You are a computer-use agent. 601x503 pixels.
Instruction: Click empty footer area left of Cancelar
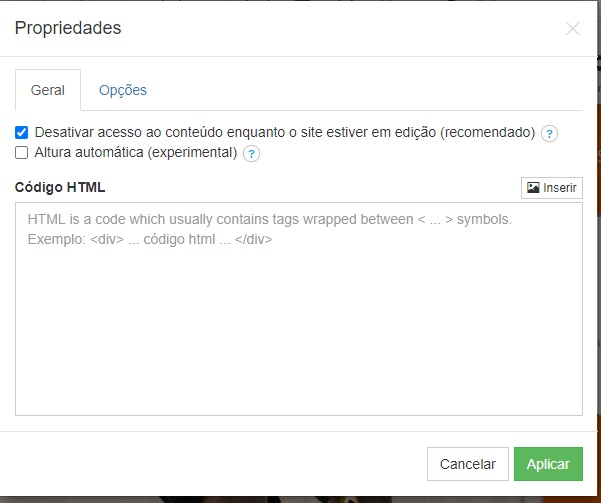[x=213, y=464]
